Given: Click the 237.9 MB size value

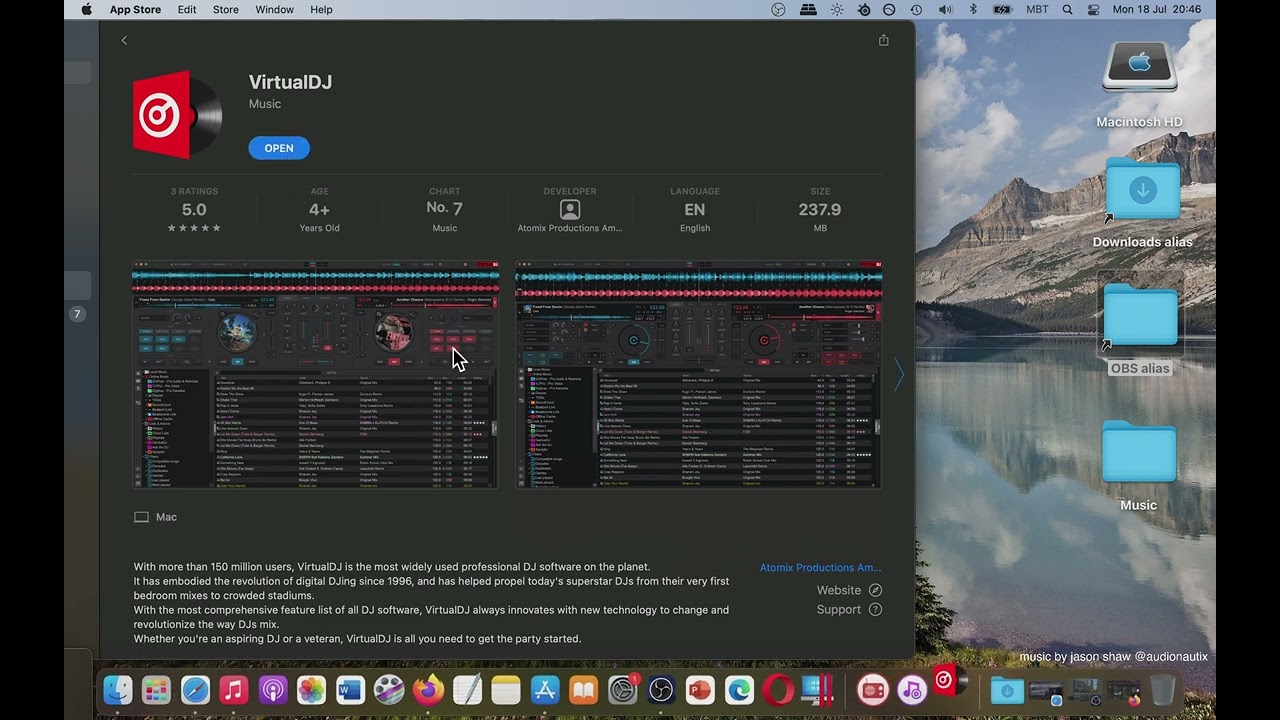Looking at the screenshot, I should point(820,210).
